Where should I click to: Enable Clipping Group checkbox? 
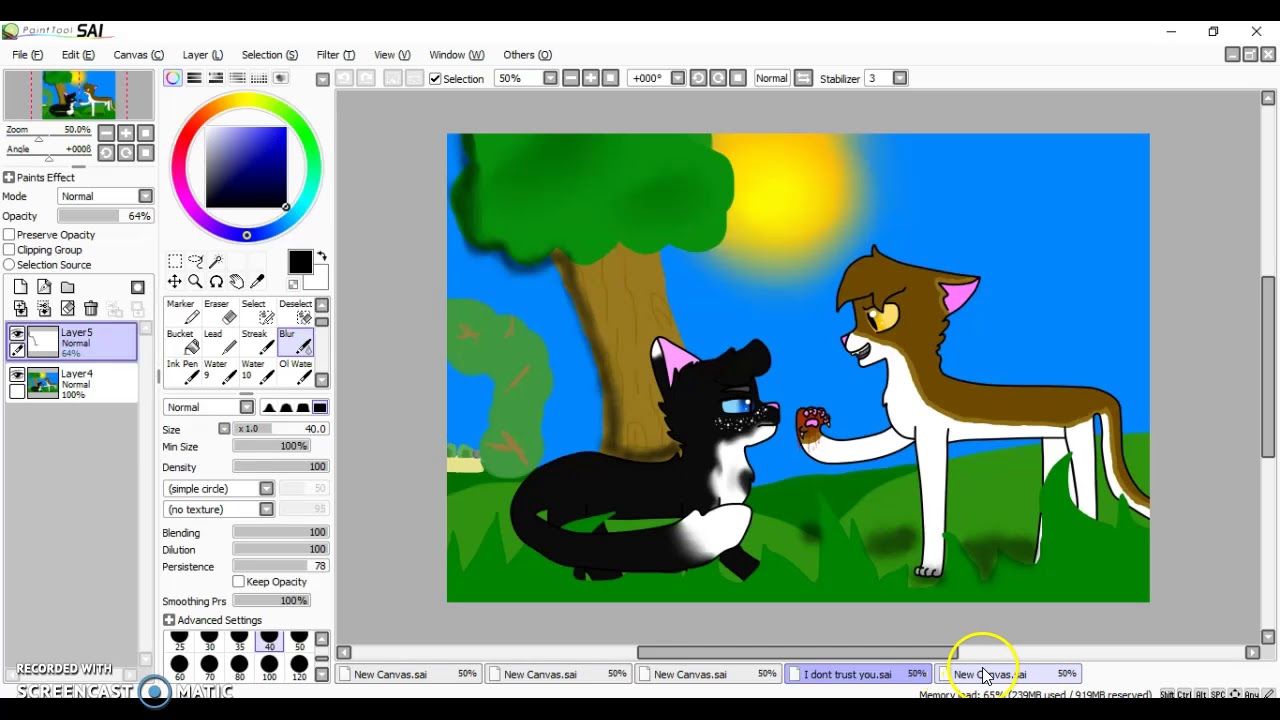(x=9, y=250)
